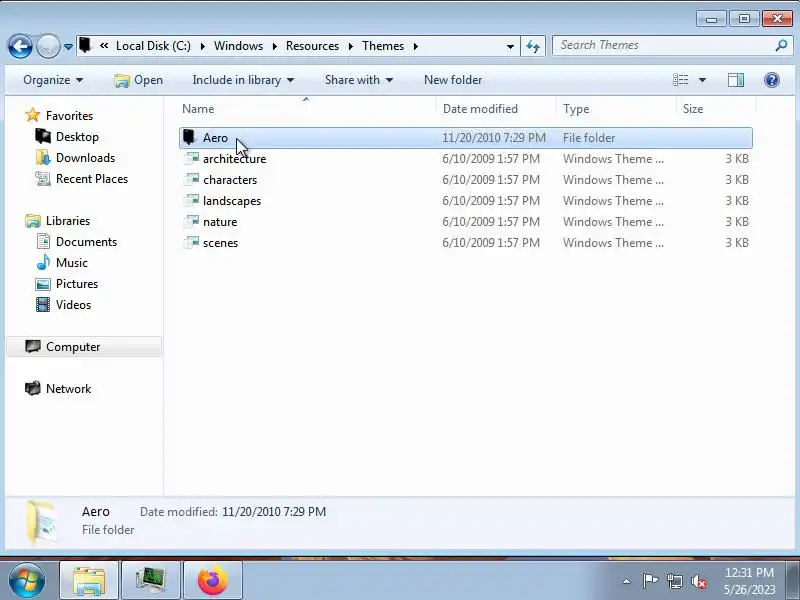Click the Favorites star icon
Image resolution: width=800 pixels, height=600 pixels.
32,115
